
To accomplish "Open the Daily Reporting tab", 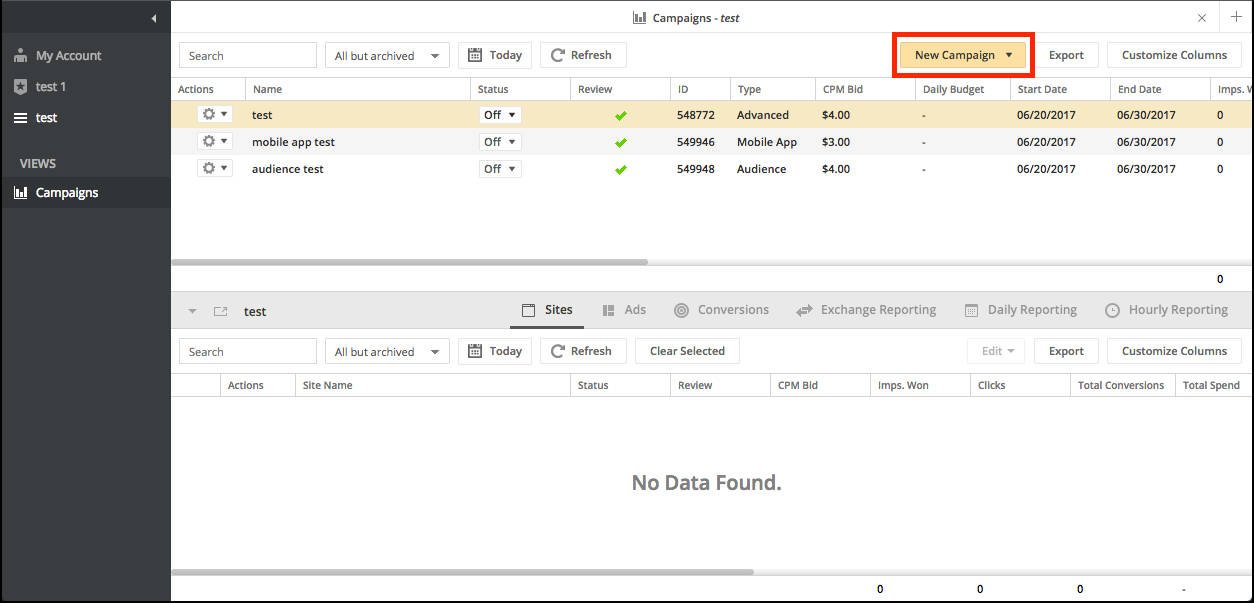I will pos(1021,310).
